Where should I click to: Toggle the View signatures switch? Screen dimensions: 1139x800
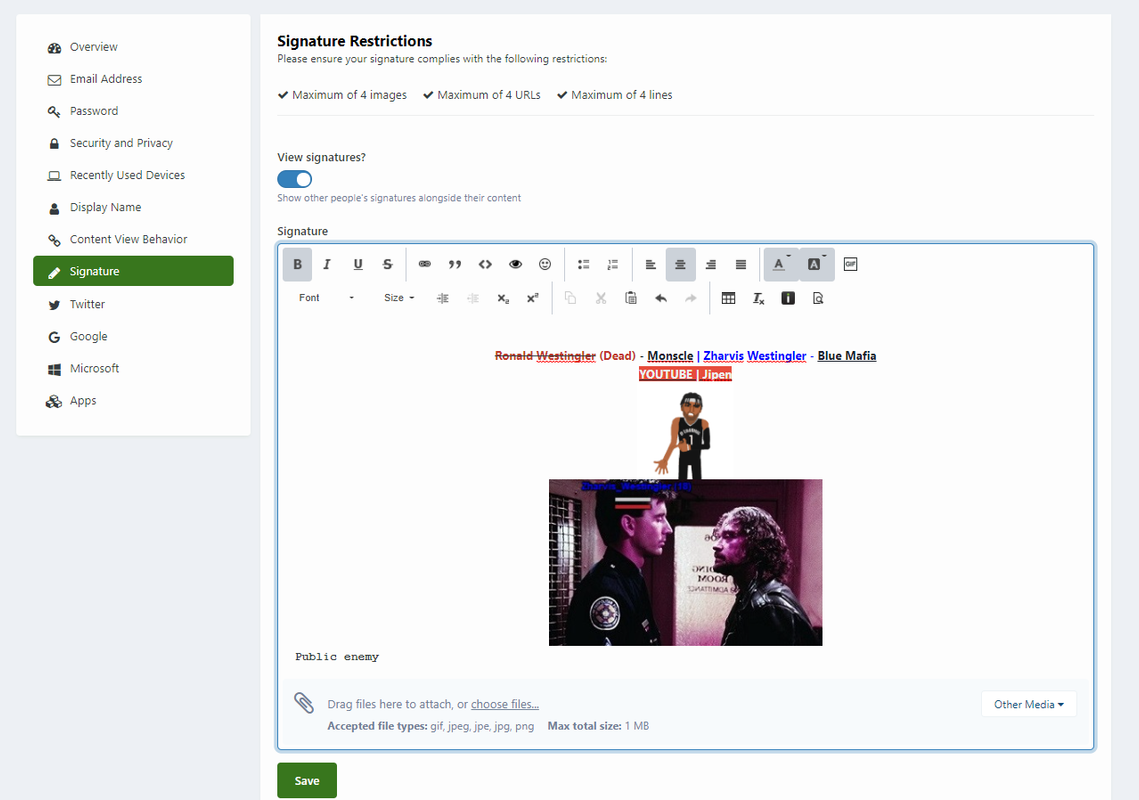(294, 179)
